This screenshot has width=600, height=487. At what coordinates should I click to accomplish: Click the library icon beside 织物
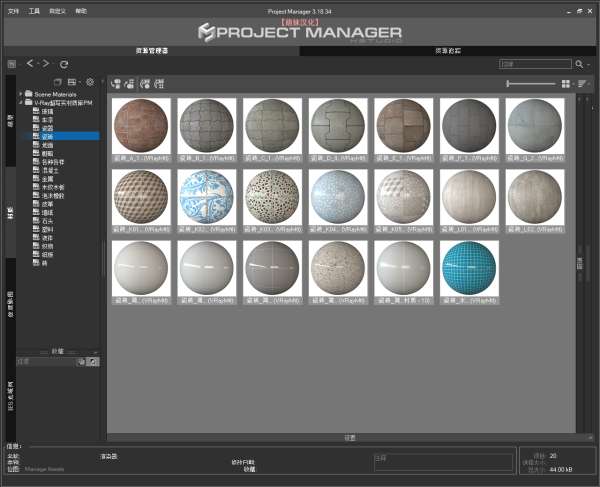click(36, 246)
